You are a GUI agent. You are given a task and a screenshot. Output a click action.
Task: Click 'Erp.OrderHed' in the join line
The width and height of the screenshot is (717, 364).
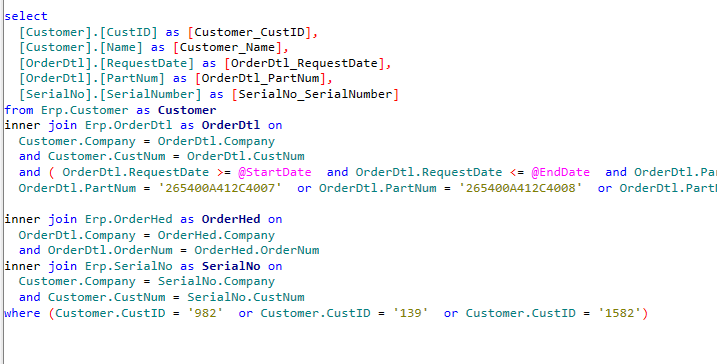click(128, 219)
